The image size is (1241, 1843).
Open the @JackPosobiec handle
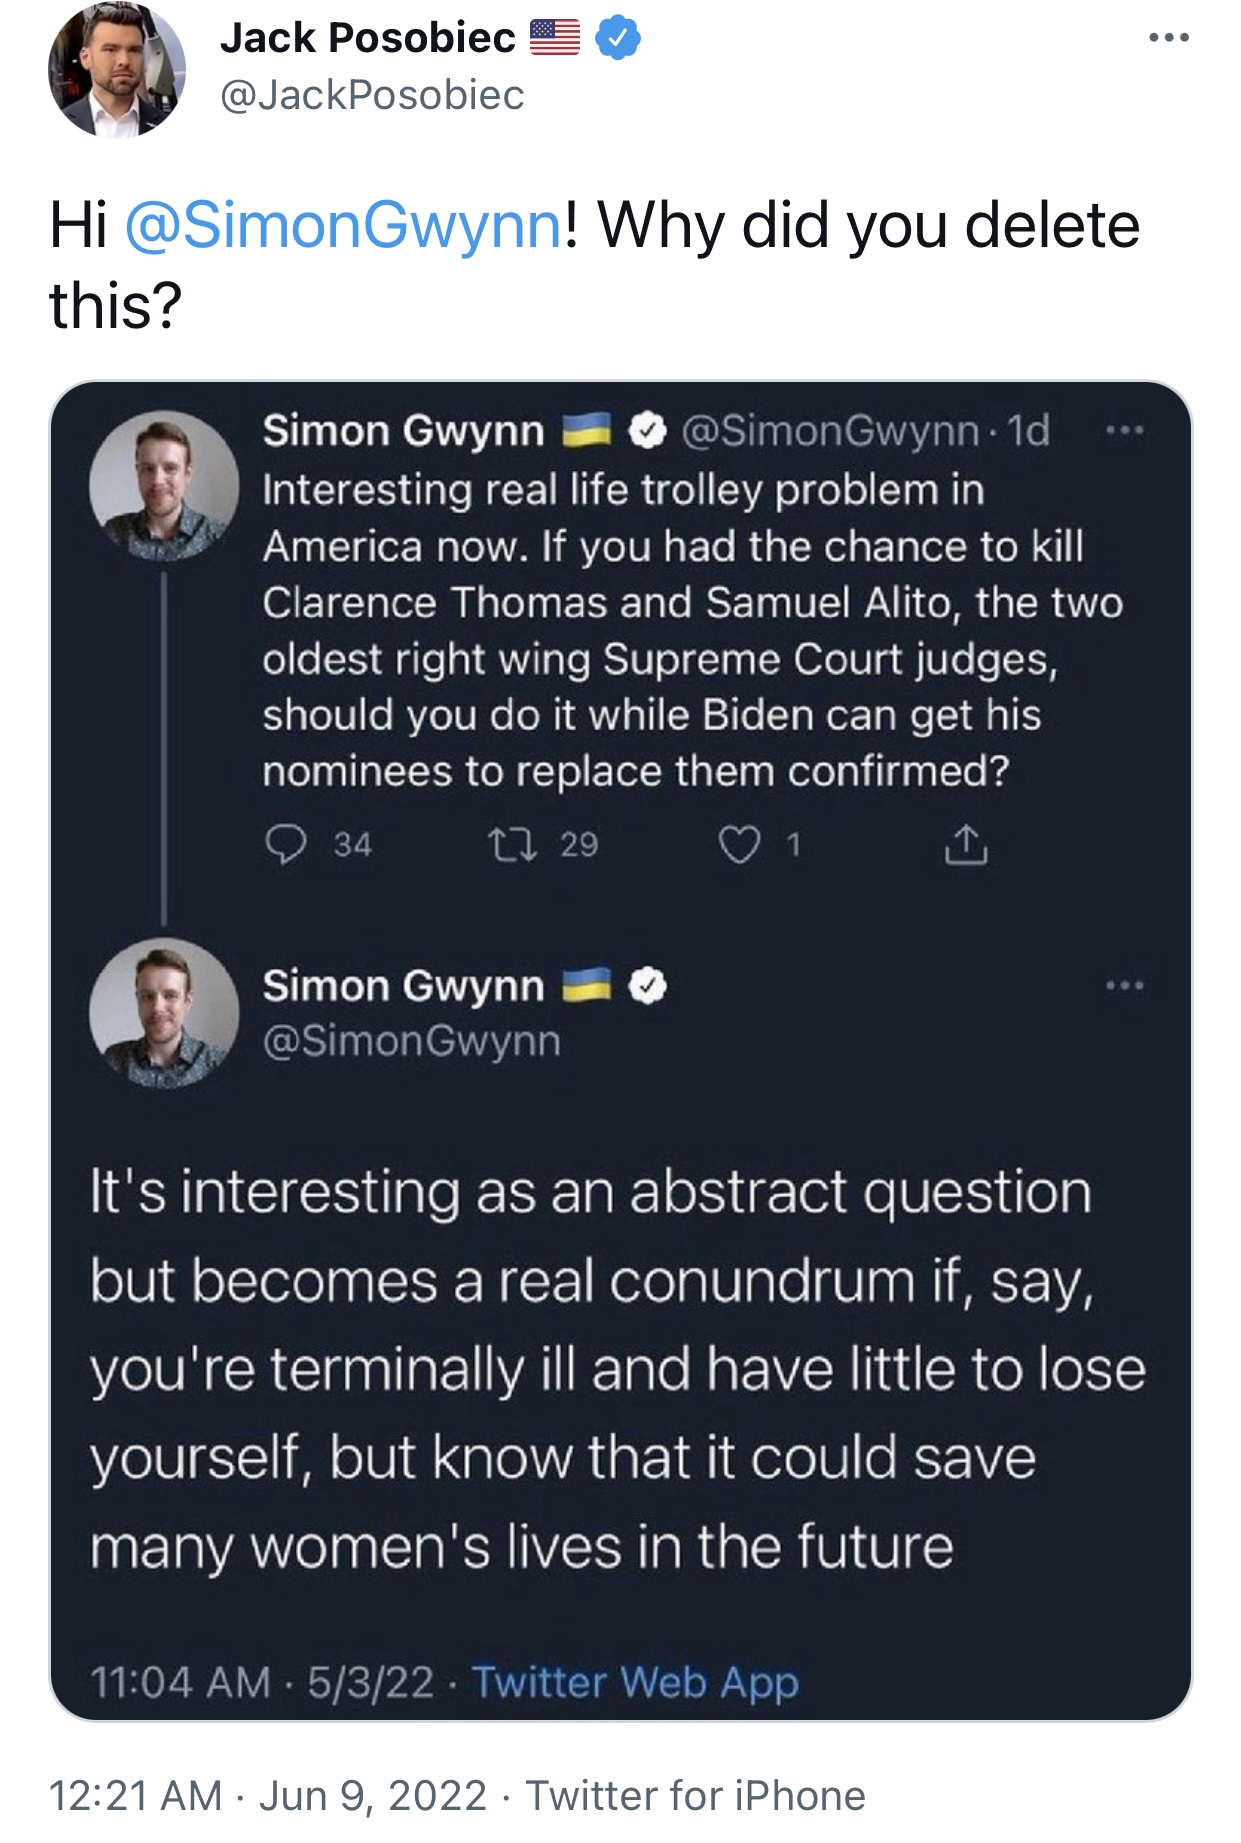[371, 96]
